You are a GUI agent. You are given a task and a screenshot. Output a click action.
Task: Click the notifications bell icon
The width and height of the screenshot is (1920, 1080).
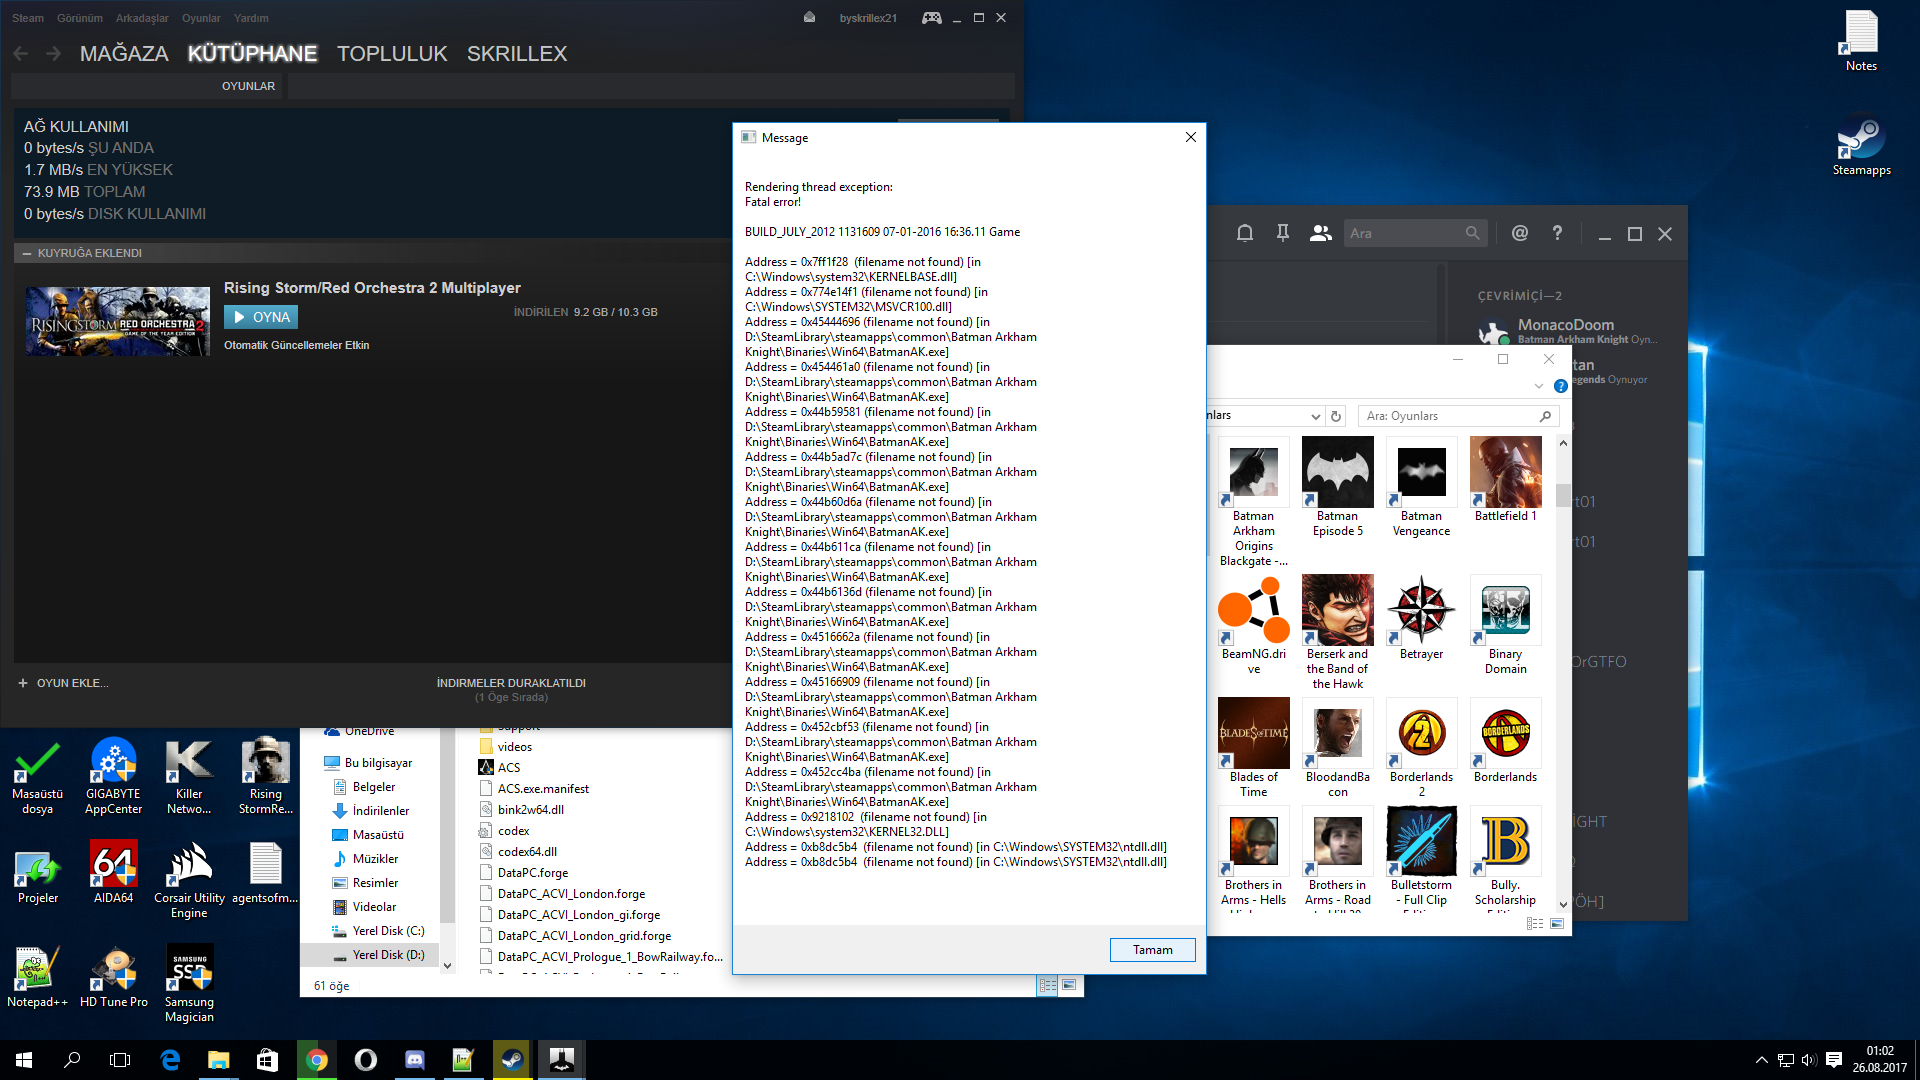1245,233
